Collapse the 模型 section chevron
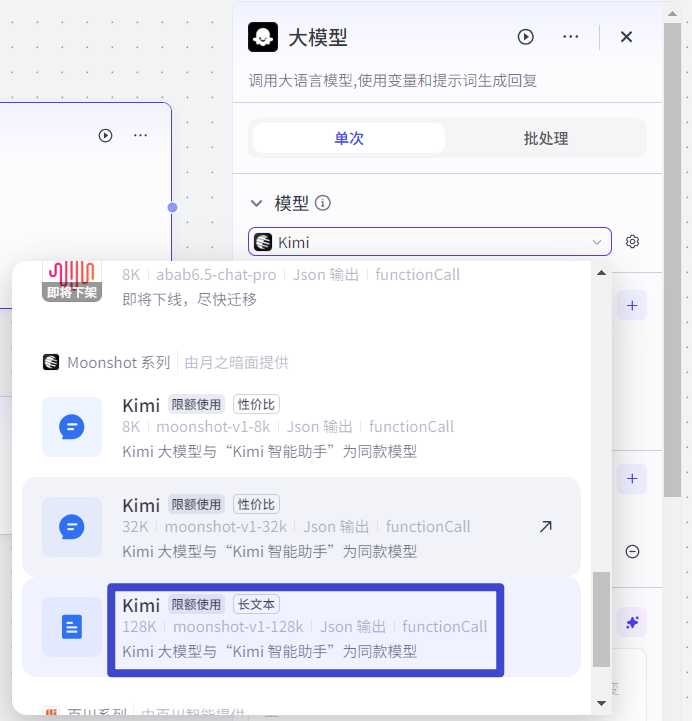692x721 pixels. coord(256,203)
